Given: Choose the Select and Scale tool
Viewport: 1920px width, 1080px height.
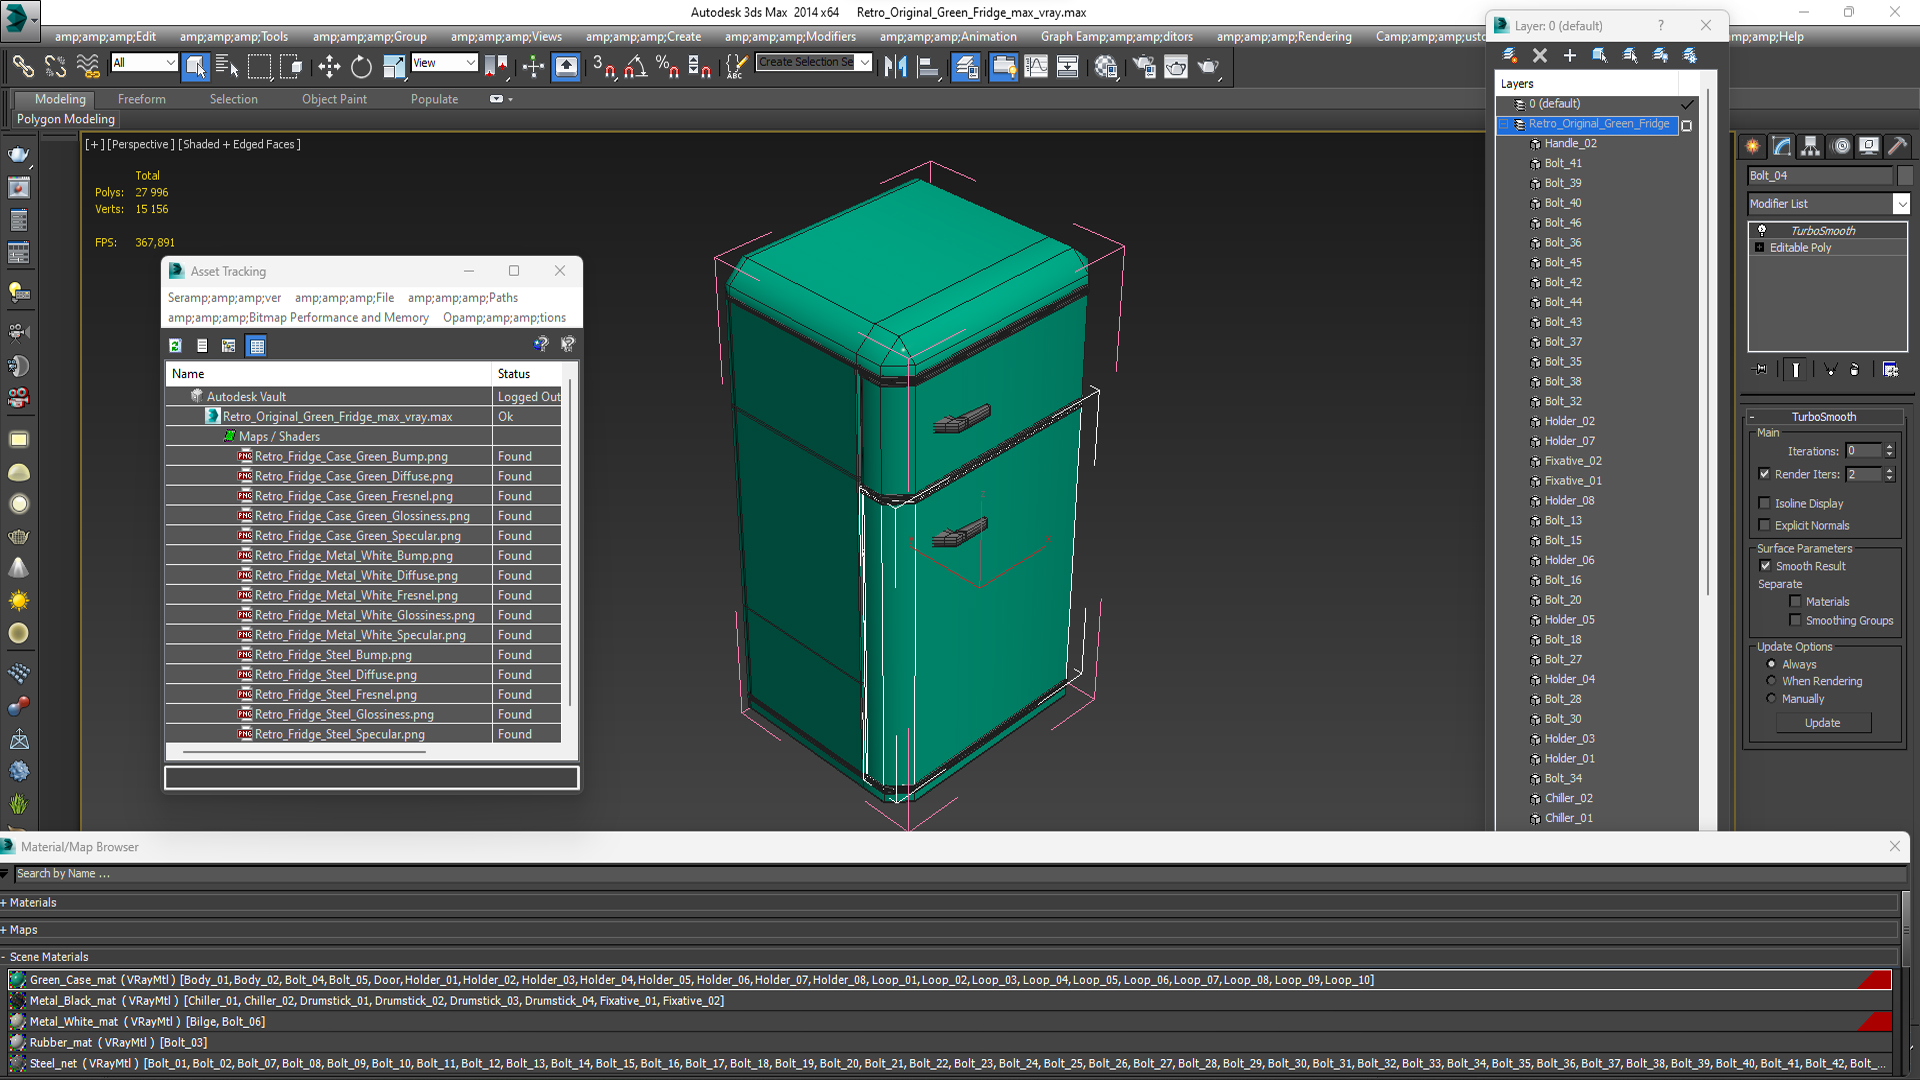Looking at the screenshot, I should click(x=394, y=67).
